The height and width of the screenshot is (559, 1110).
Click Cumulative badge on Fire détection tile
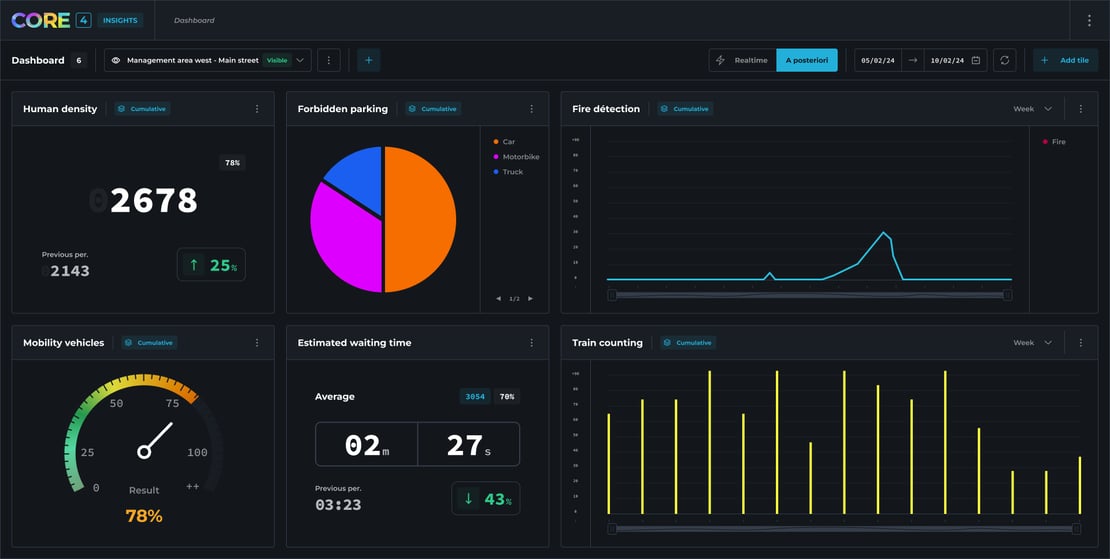click(x=685, y=109)
